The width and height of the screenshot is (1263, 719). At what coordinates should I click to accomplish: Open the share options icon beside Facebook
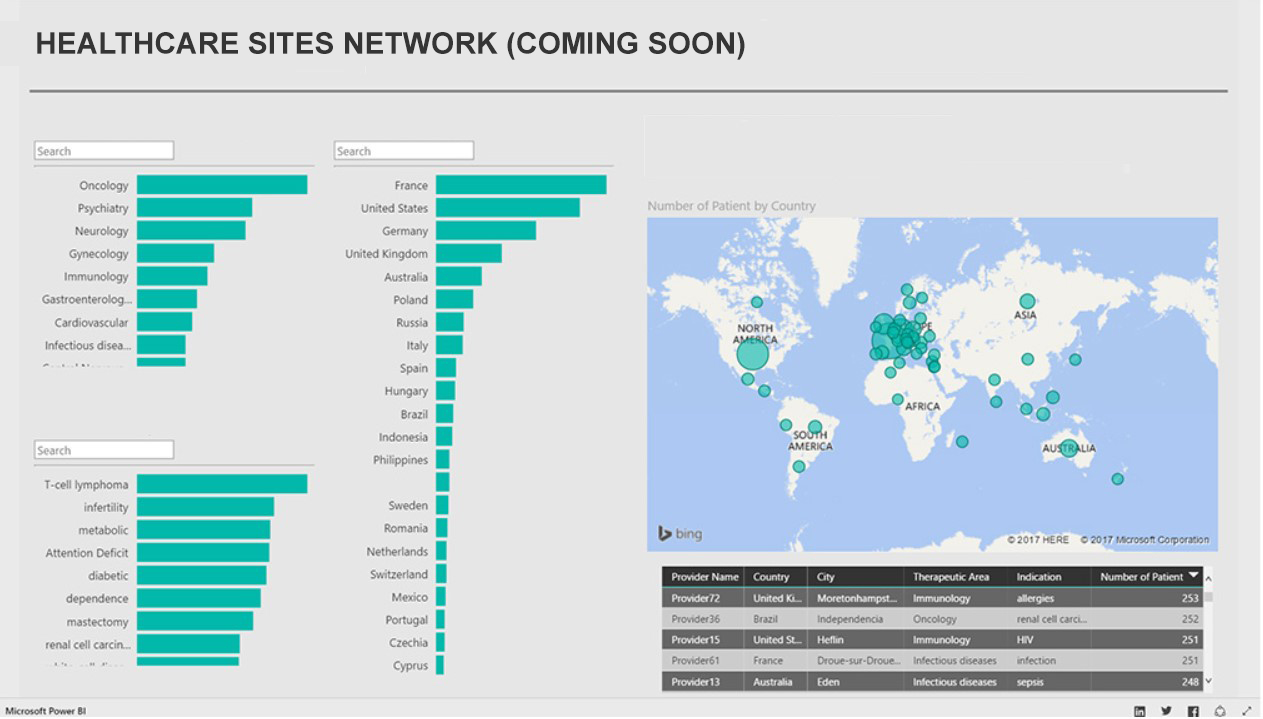click(1220, 711)
